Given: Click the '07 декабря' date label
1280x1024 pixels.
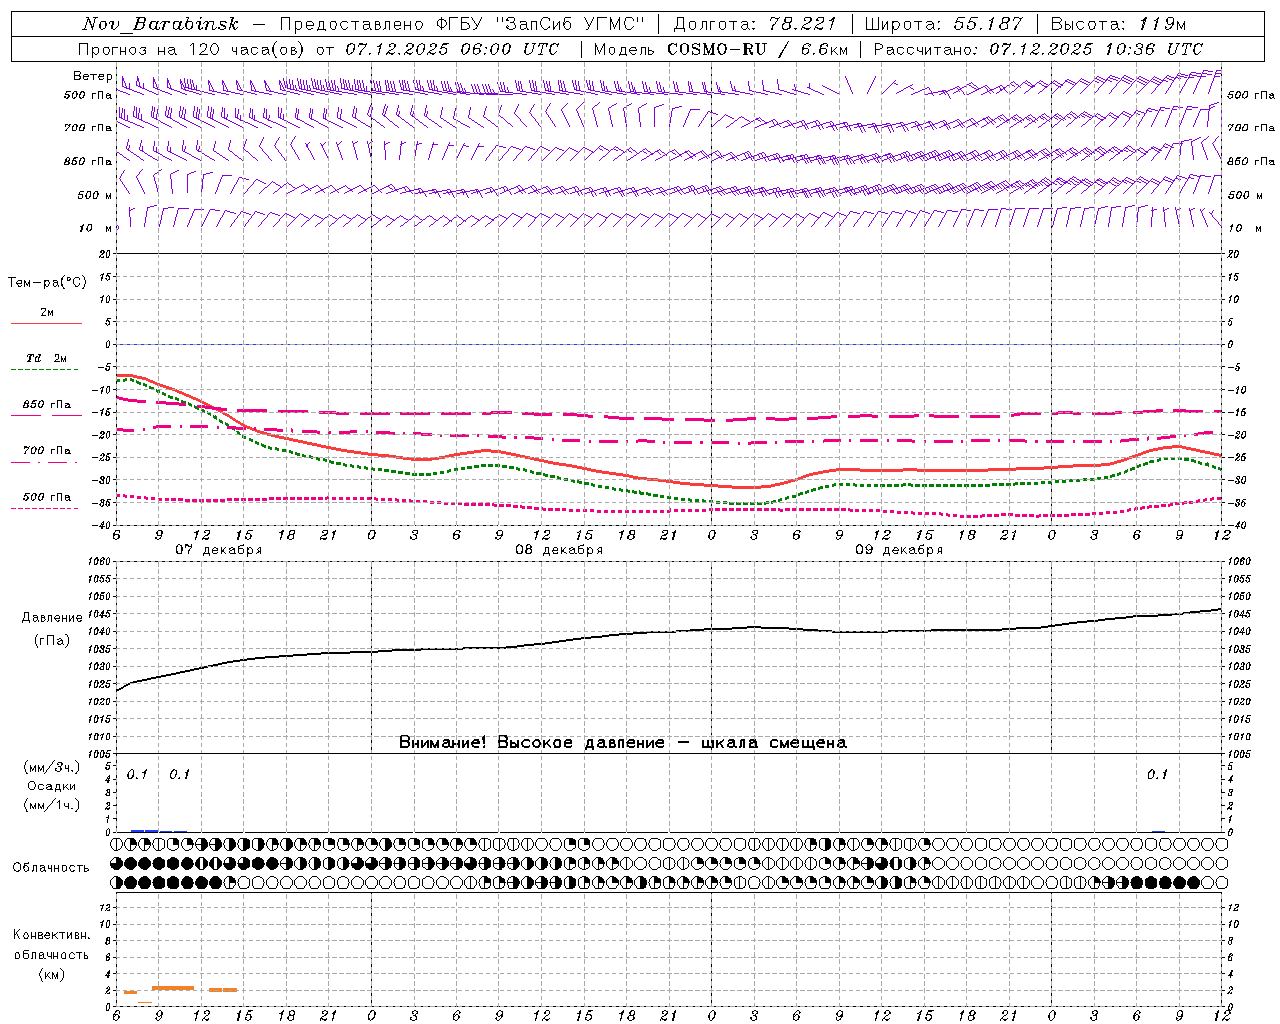Looking at the screenshot, I should (x=219, y=550).
